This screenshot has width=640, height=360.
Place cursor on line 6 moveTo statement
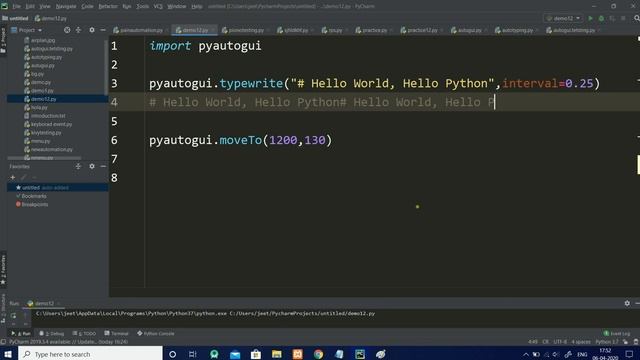[x=240, y=140]
